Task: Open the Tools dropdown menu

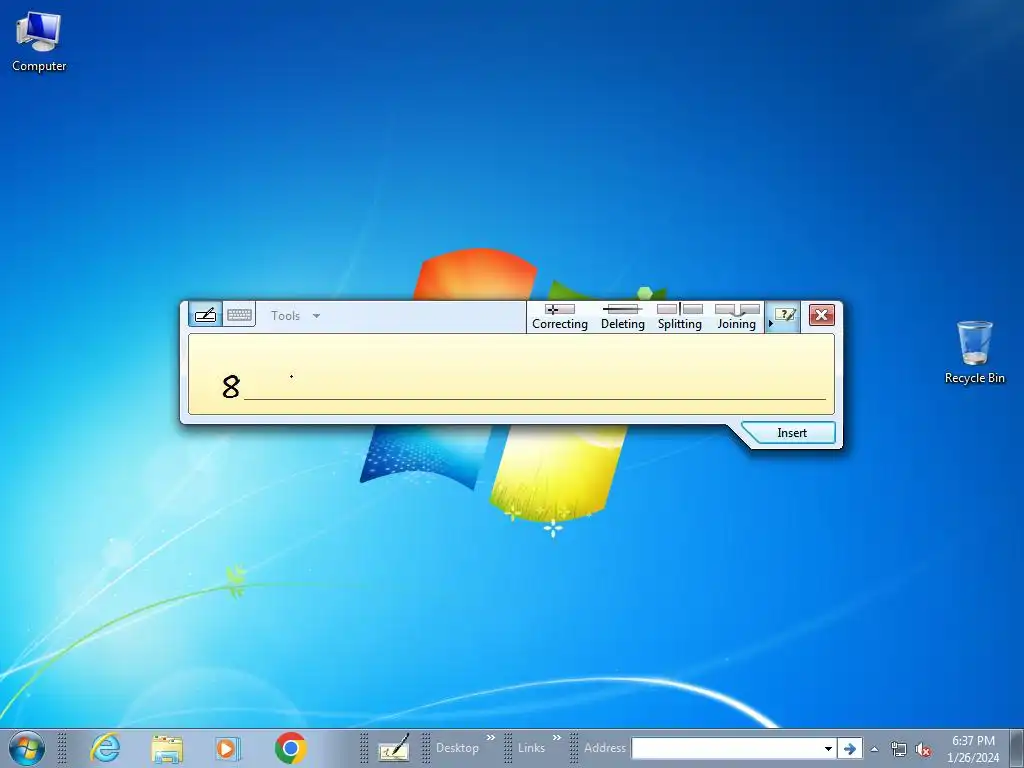Action: (x=295, y=315)
